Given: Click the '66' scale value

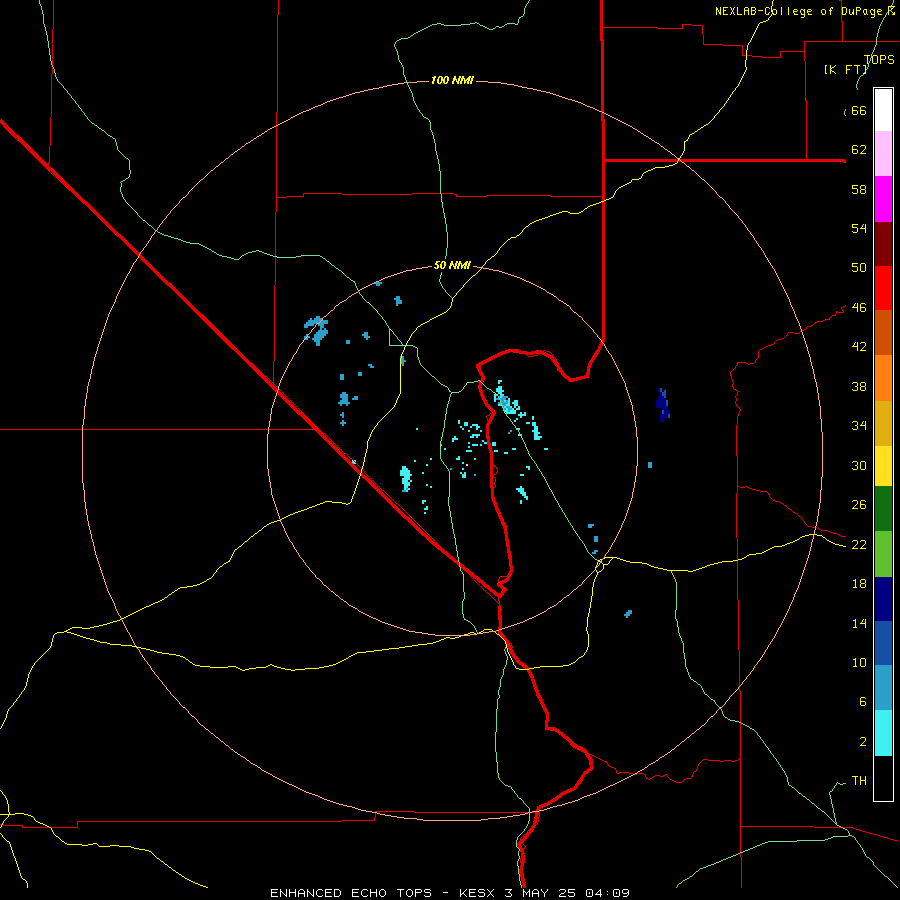Looking at the screenshot, I should point(859,110).
